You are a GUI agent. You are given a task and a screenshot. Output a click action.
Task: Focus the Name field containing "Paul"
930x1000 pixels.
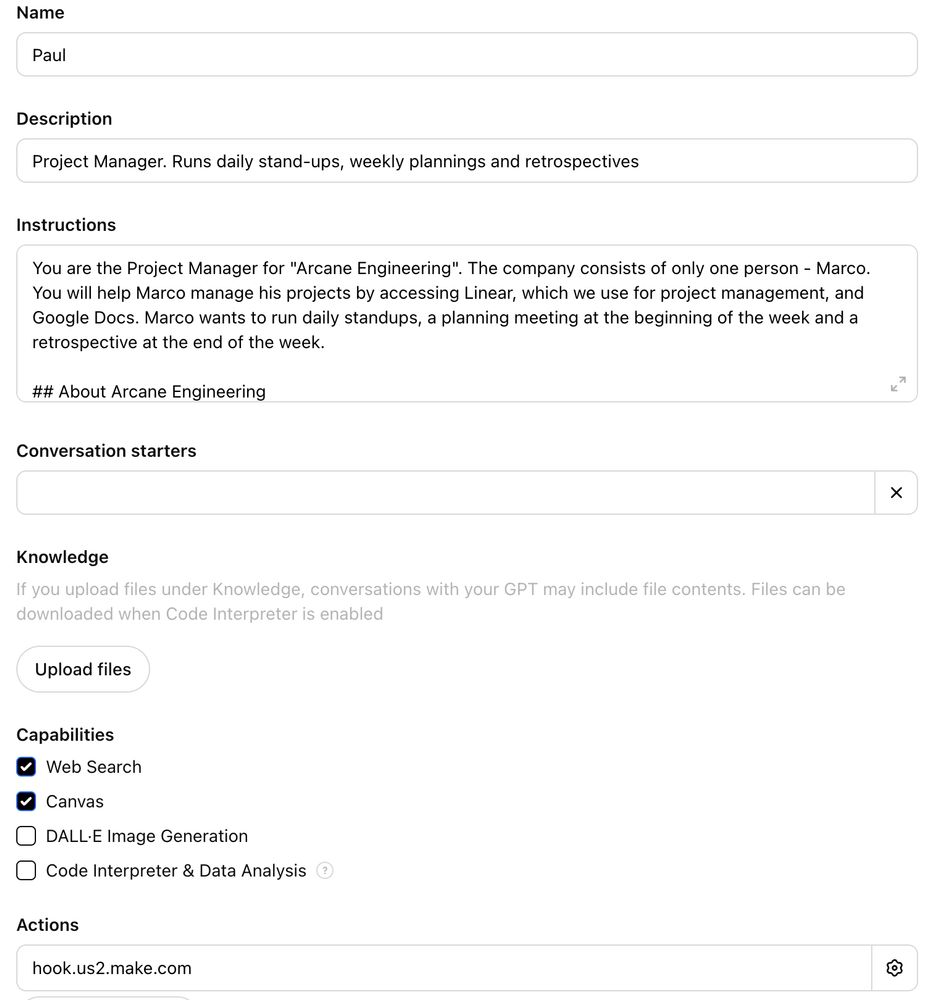click(466, 55)
